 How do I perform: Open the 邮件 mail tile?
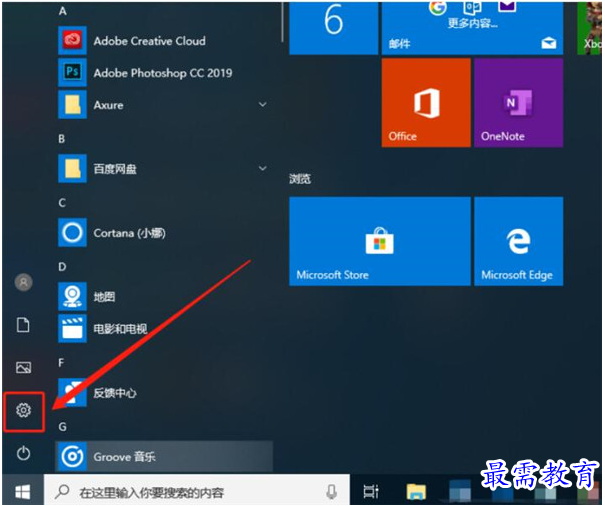[472, 28]
